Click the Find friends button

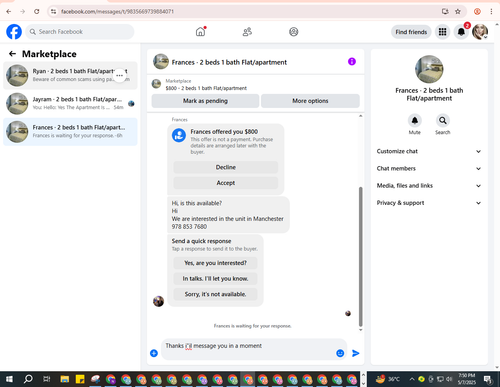point(411,32)
